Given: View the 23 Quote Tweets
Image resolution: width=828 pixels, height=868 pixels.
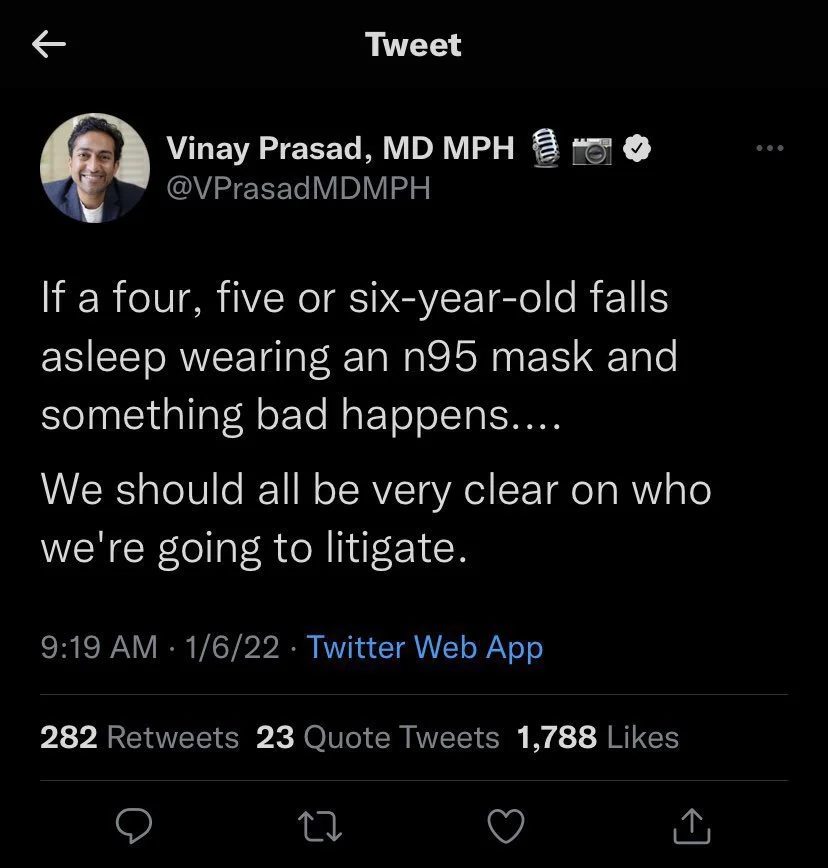Looking at the screenshot, I should click(377, 738).
